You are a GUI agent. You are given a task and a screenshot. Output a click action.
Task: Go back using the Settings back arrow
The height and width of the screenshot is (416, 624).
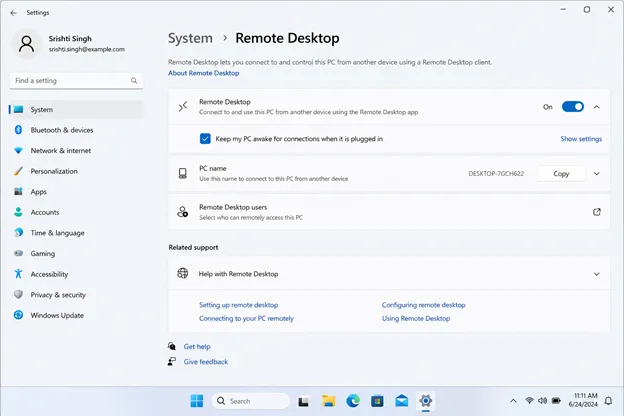point(13,13)
